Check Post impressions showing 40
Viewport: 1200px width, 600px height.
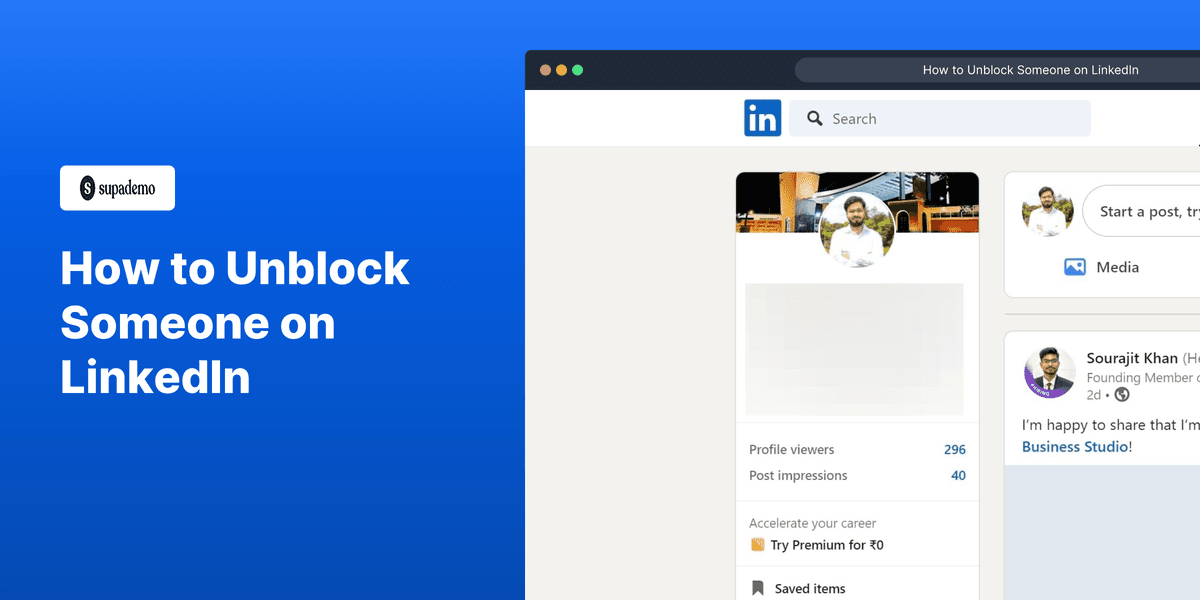pyautogui.click(x=958, y=475)
